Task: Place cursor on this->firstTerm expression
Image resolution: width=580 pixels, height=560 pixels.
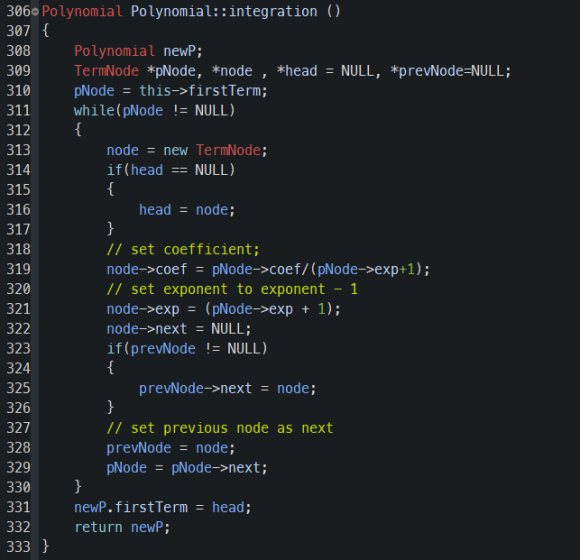Action: click(x=203, y=91)
